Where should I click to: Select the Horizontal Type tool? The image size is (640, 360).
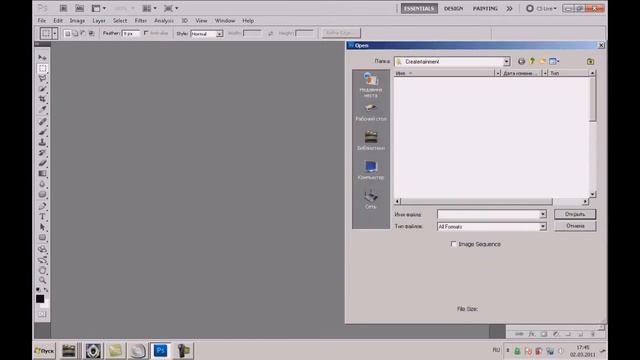[x=42, y=217]
